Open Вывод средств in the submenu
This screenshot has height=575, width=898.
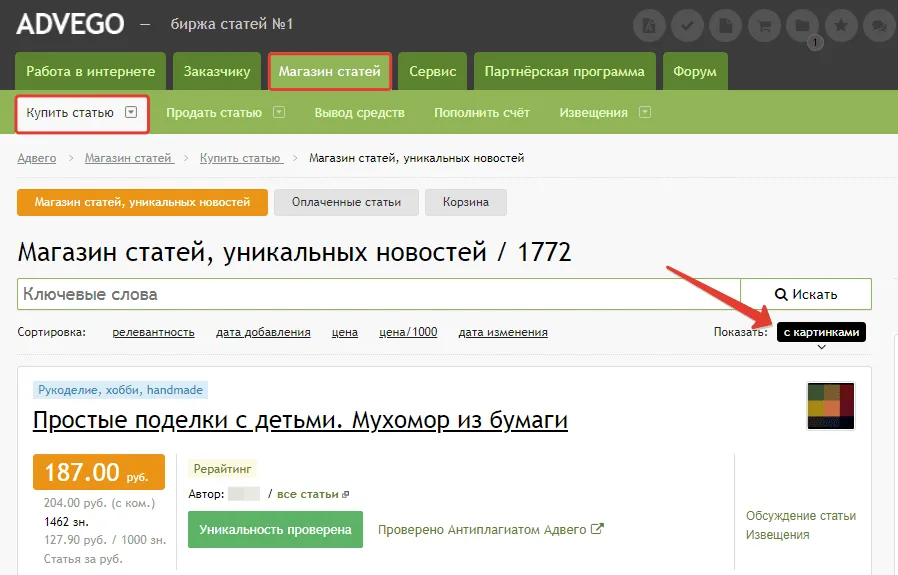click(360, 113)
